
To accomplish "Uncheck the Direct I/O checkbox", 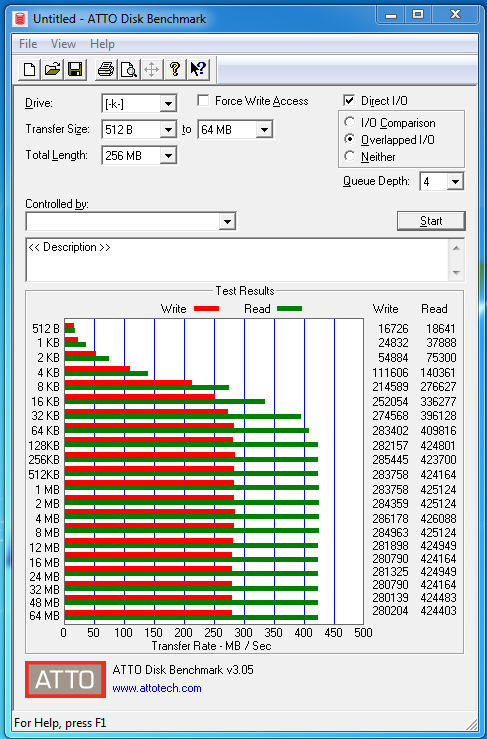I will 349,100.
